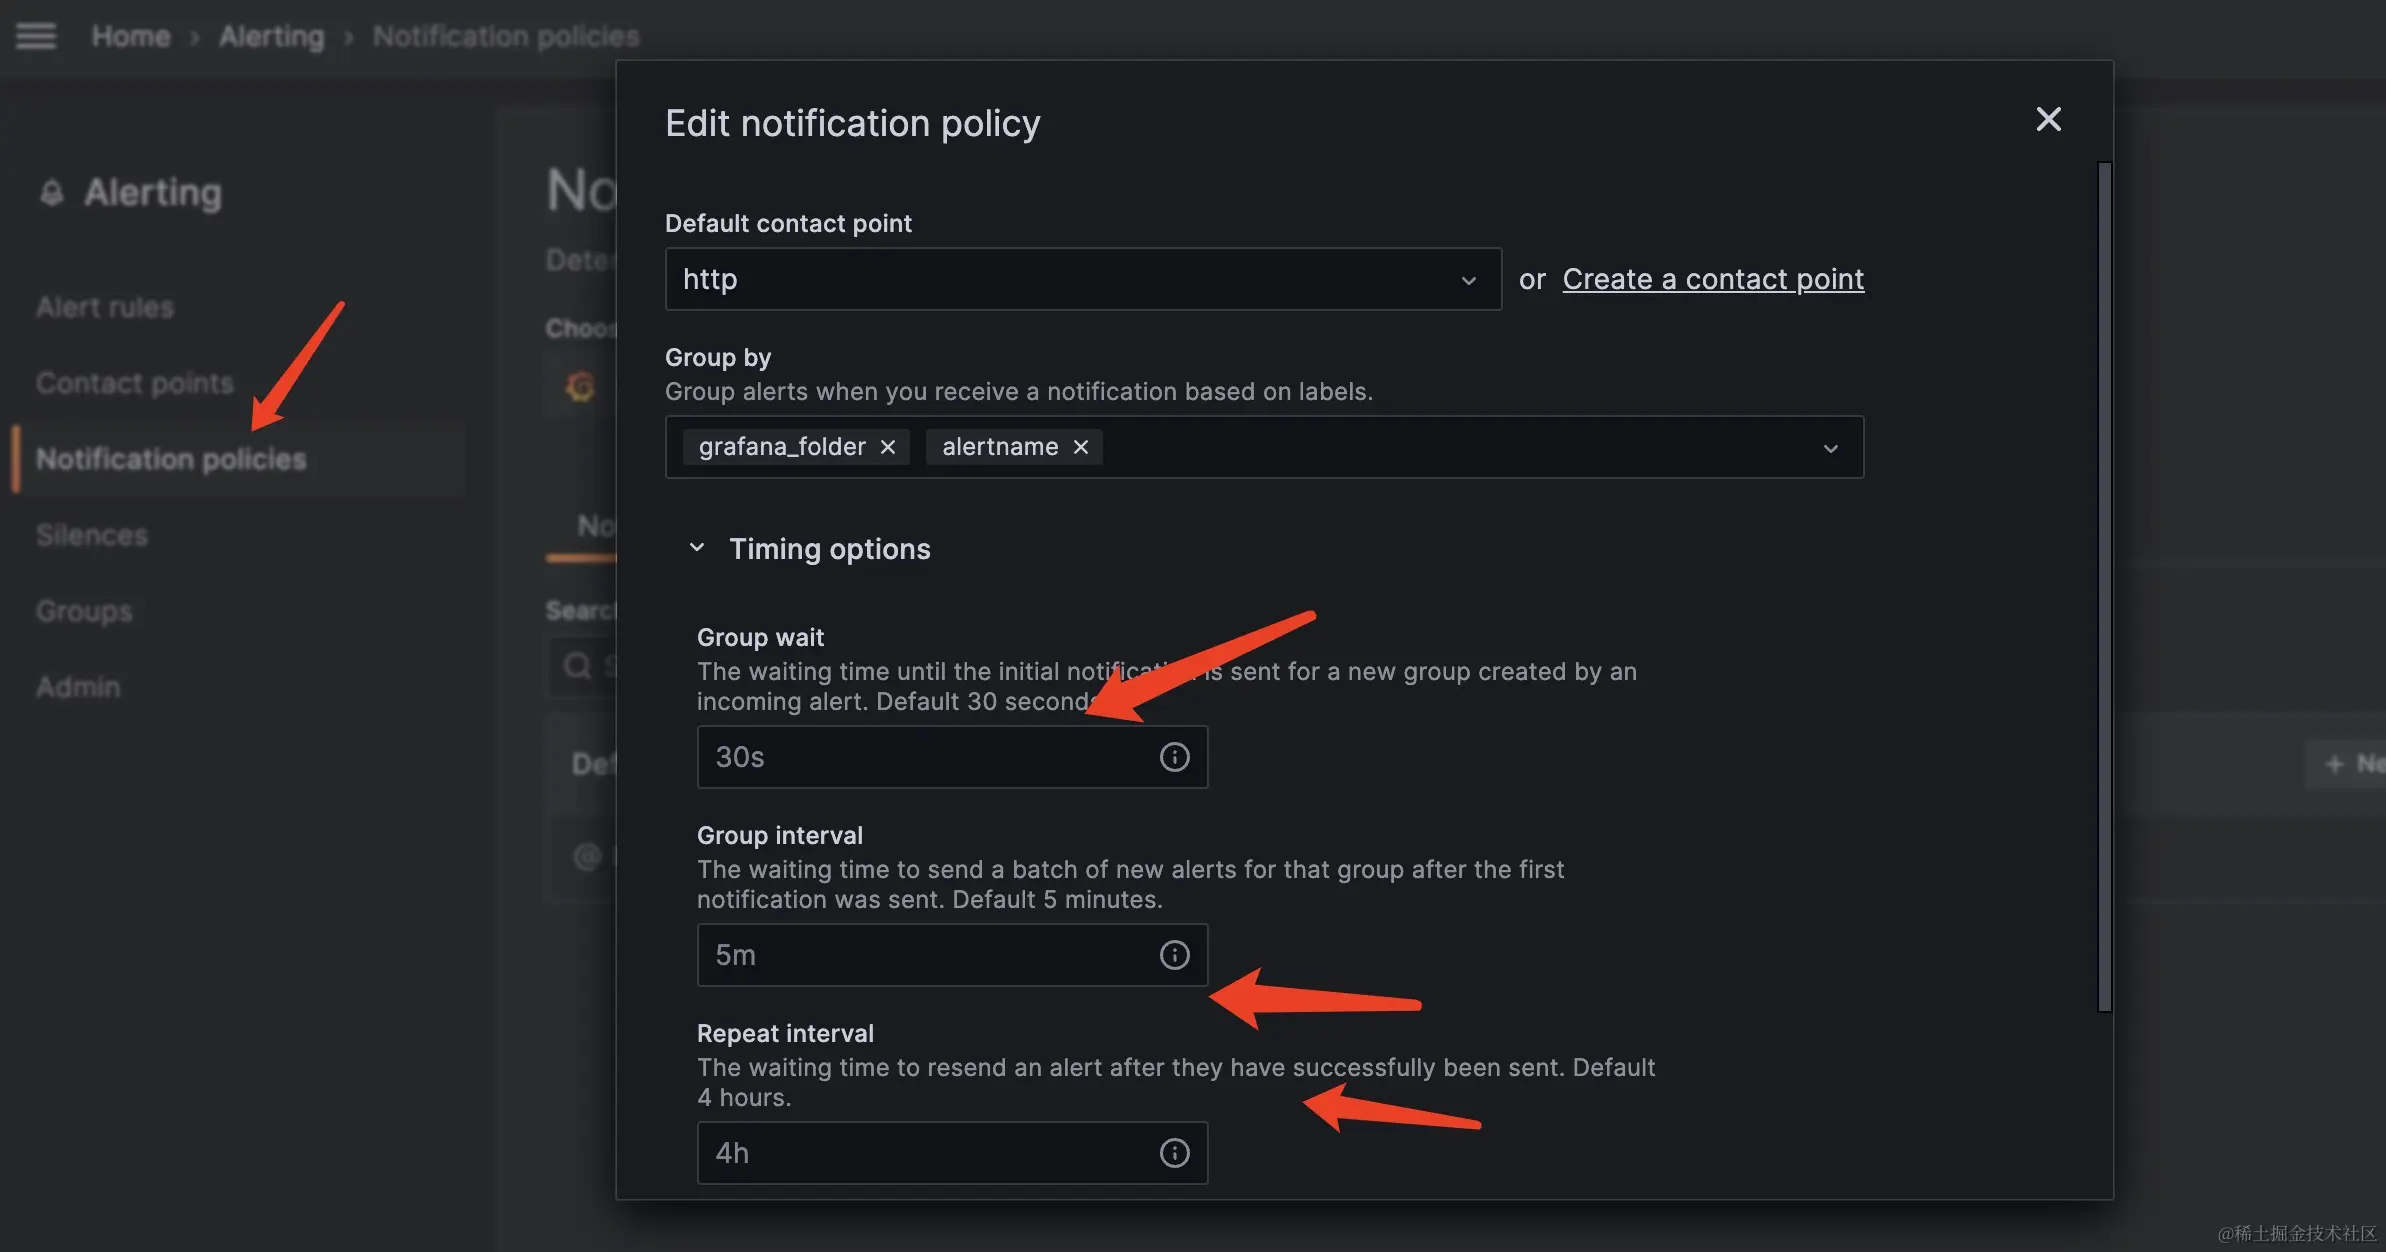The image size is (2386, 1252).
Task: Open the hamburger navigation menu
Action: click(x=36, y=36)
